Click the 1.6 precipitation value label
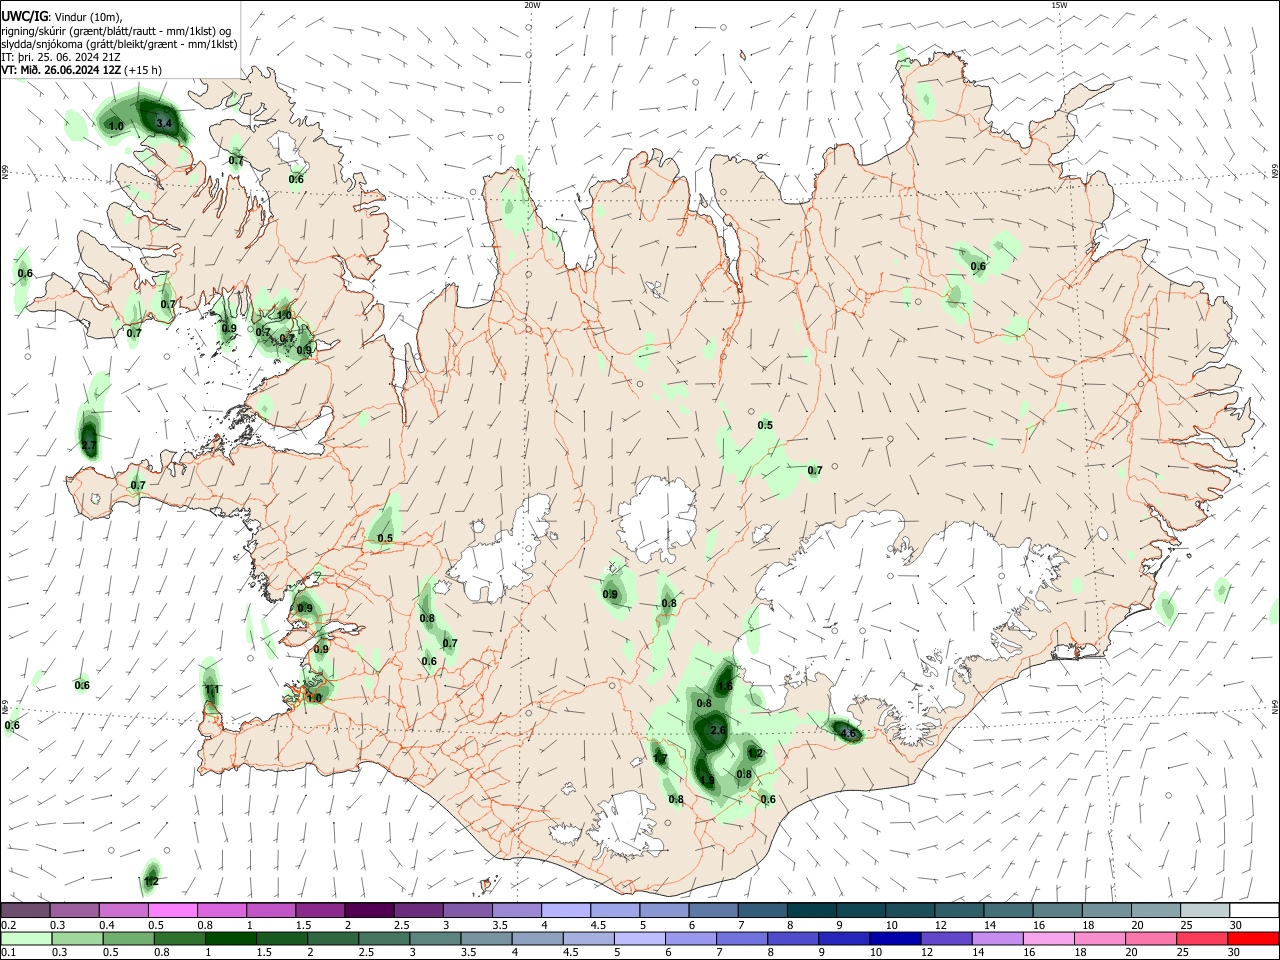 [x=725, y=687]
